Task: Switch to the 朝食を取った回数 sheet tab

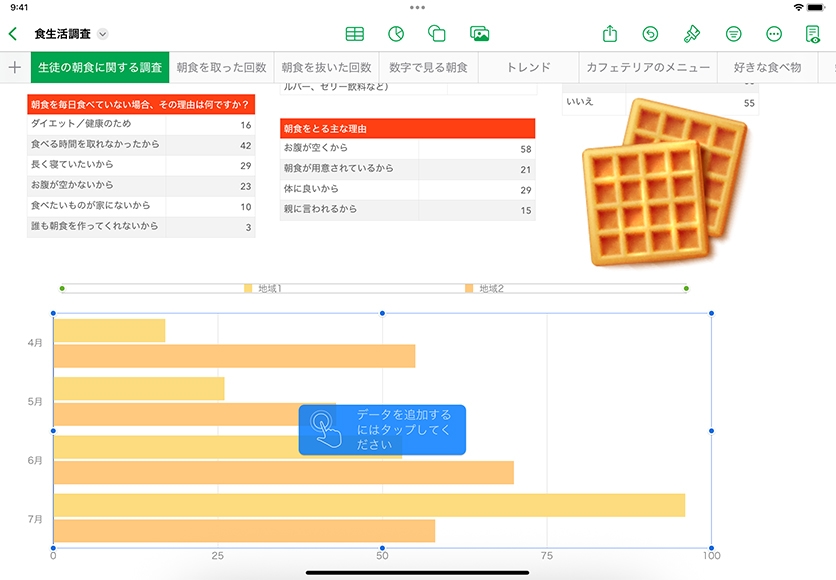Action: [221, 68]
